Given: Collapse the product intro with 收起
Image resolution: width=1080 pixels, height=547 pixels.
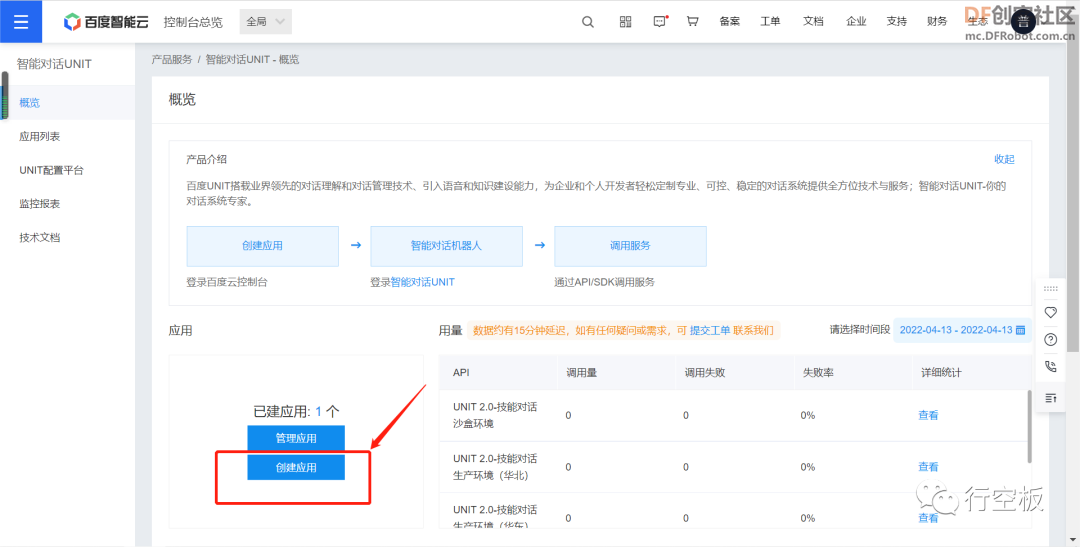Looking at the screenshot, I should (x=1004, y=159).
